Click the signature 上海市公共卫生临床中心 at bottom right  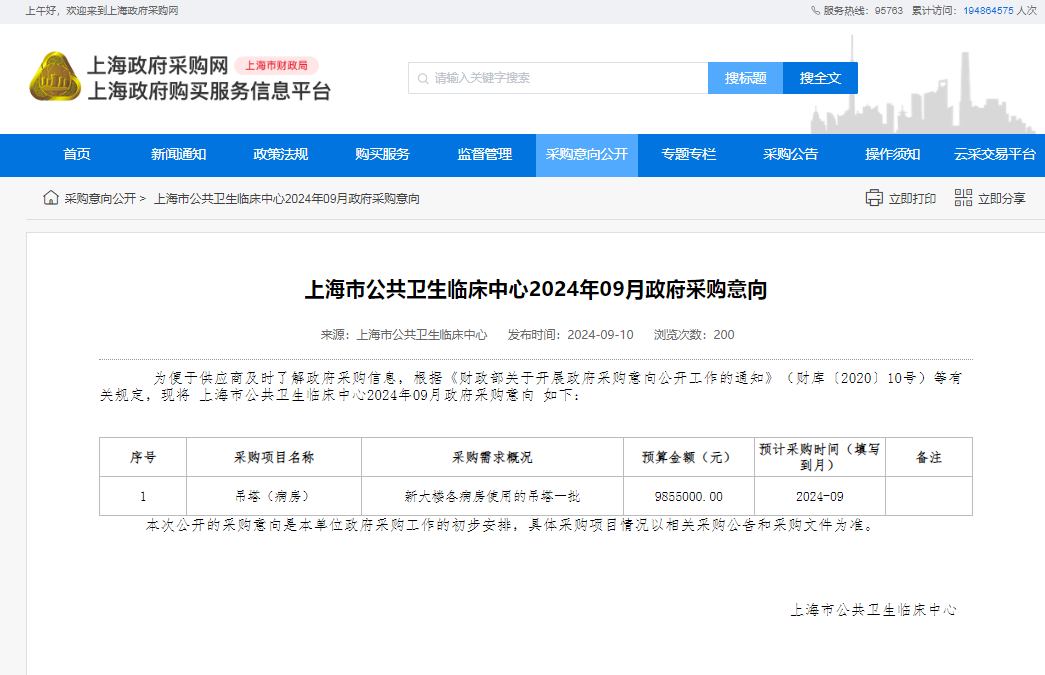874,610
